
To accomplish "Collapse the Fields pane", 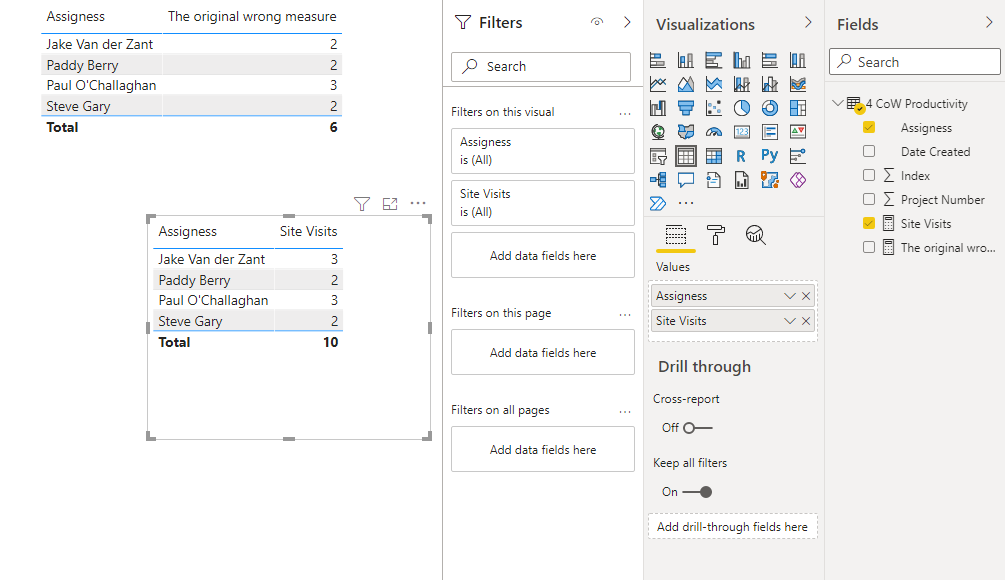I will pyautogui.click(x=989, y=23).
